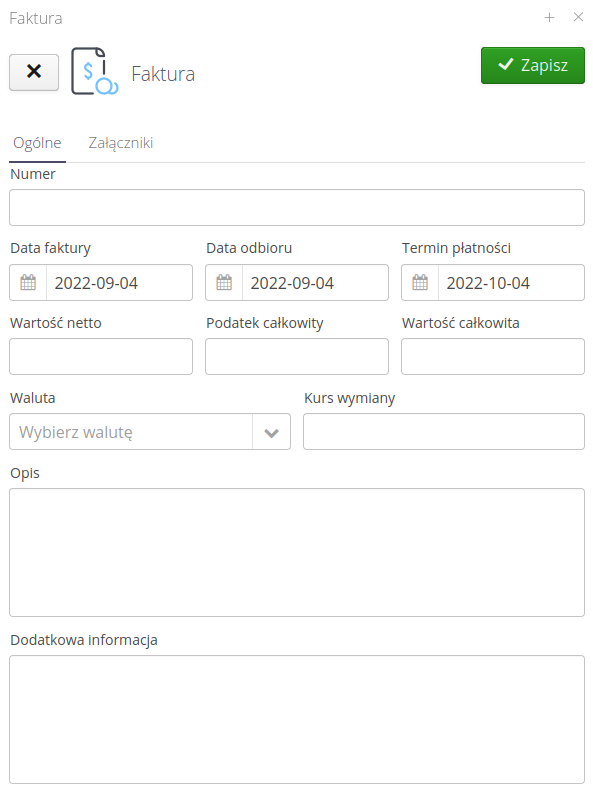The height and width of the screenshot is (792, 593).
Task: Click the Dodatkowa informacja text area
Action: (297, 720)
